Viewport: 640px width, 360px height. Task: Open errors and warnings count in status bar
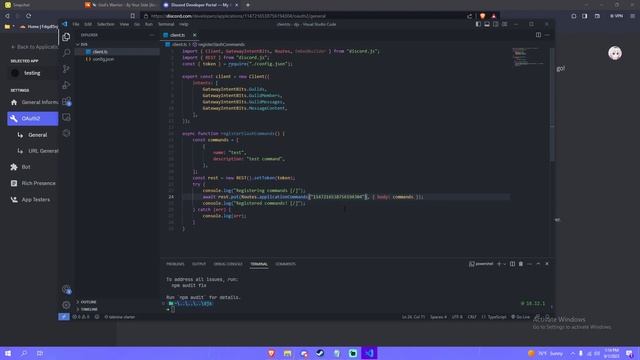click(x=80, y=317)
